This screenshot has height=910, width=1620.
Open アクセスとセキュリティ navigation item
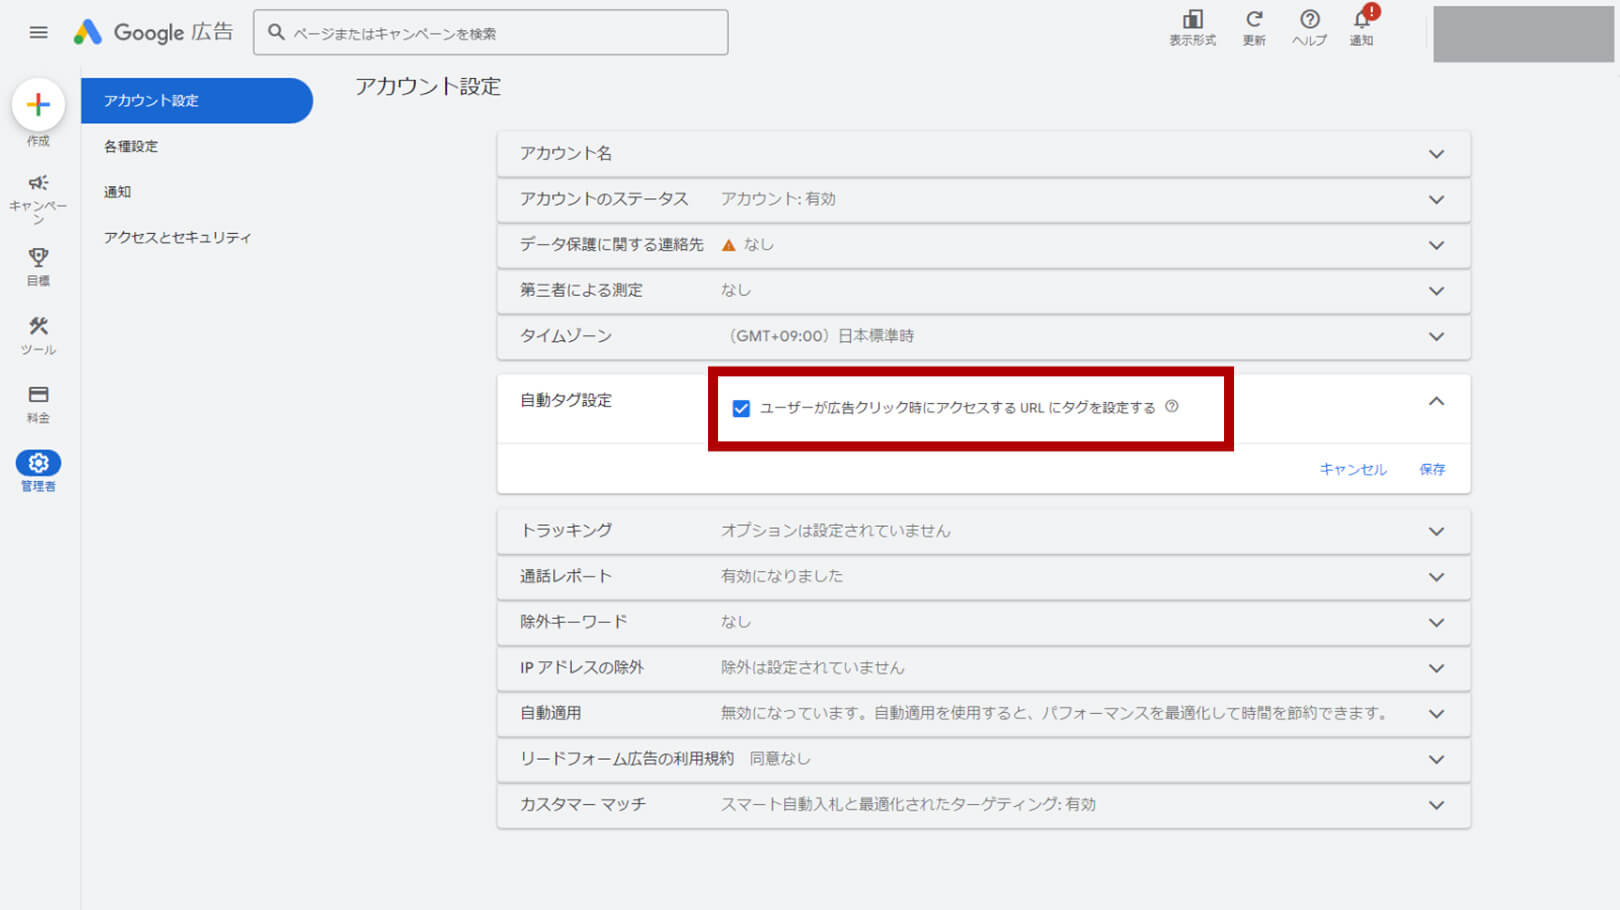click(176, 237)
